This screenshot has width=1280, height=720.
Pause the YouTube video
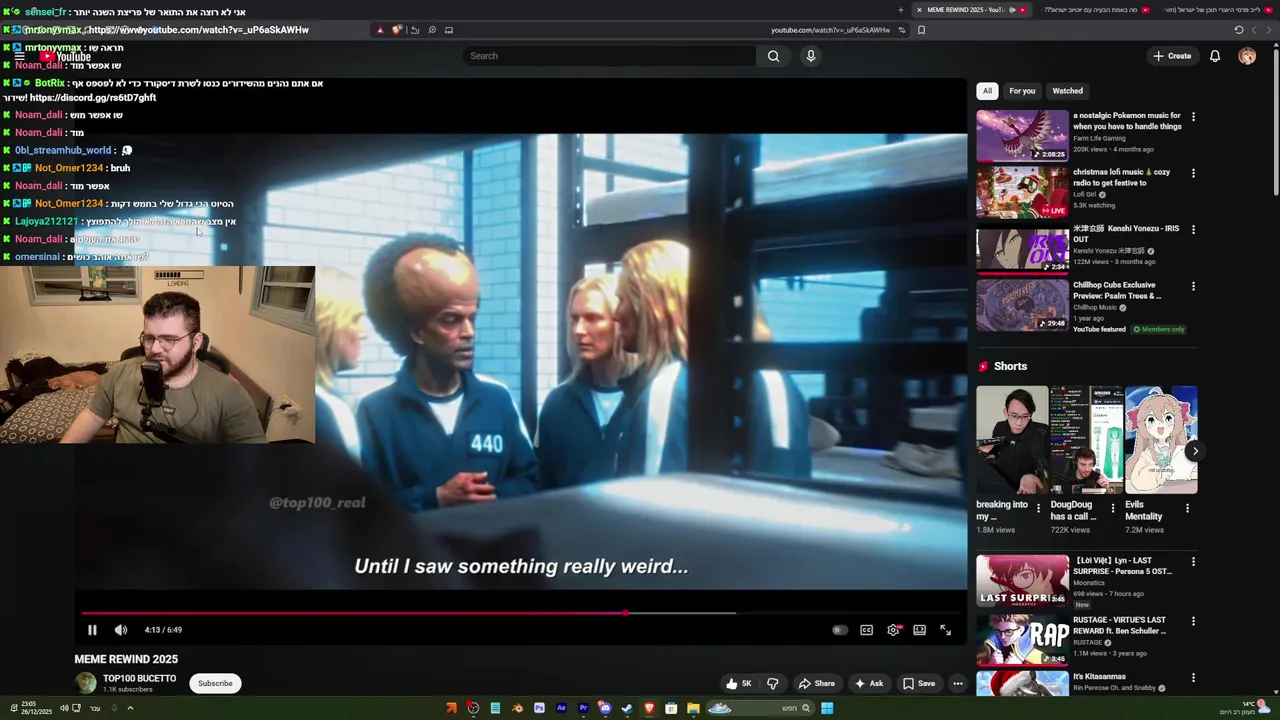pyautogui.click(x=92, y=630)
